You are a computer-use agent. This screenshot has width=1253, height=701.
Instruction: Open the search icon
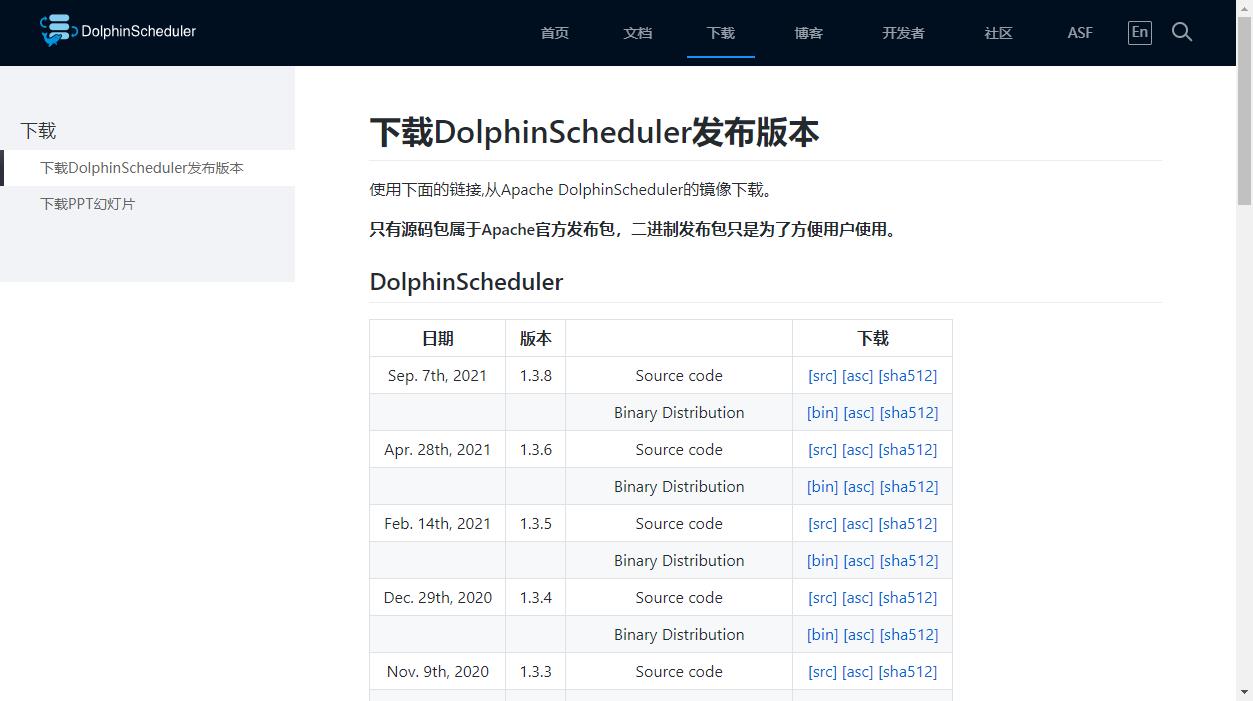[1182, 32]
